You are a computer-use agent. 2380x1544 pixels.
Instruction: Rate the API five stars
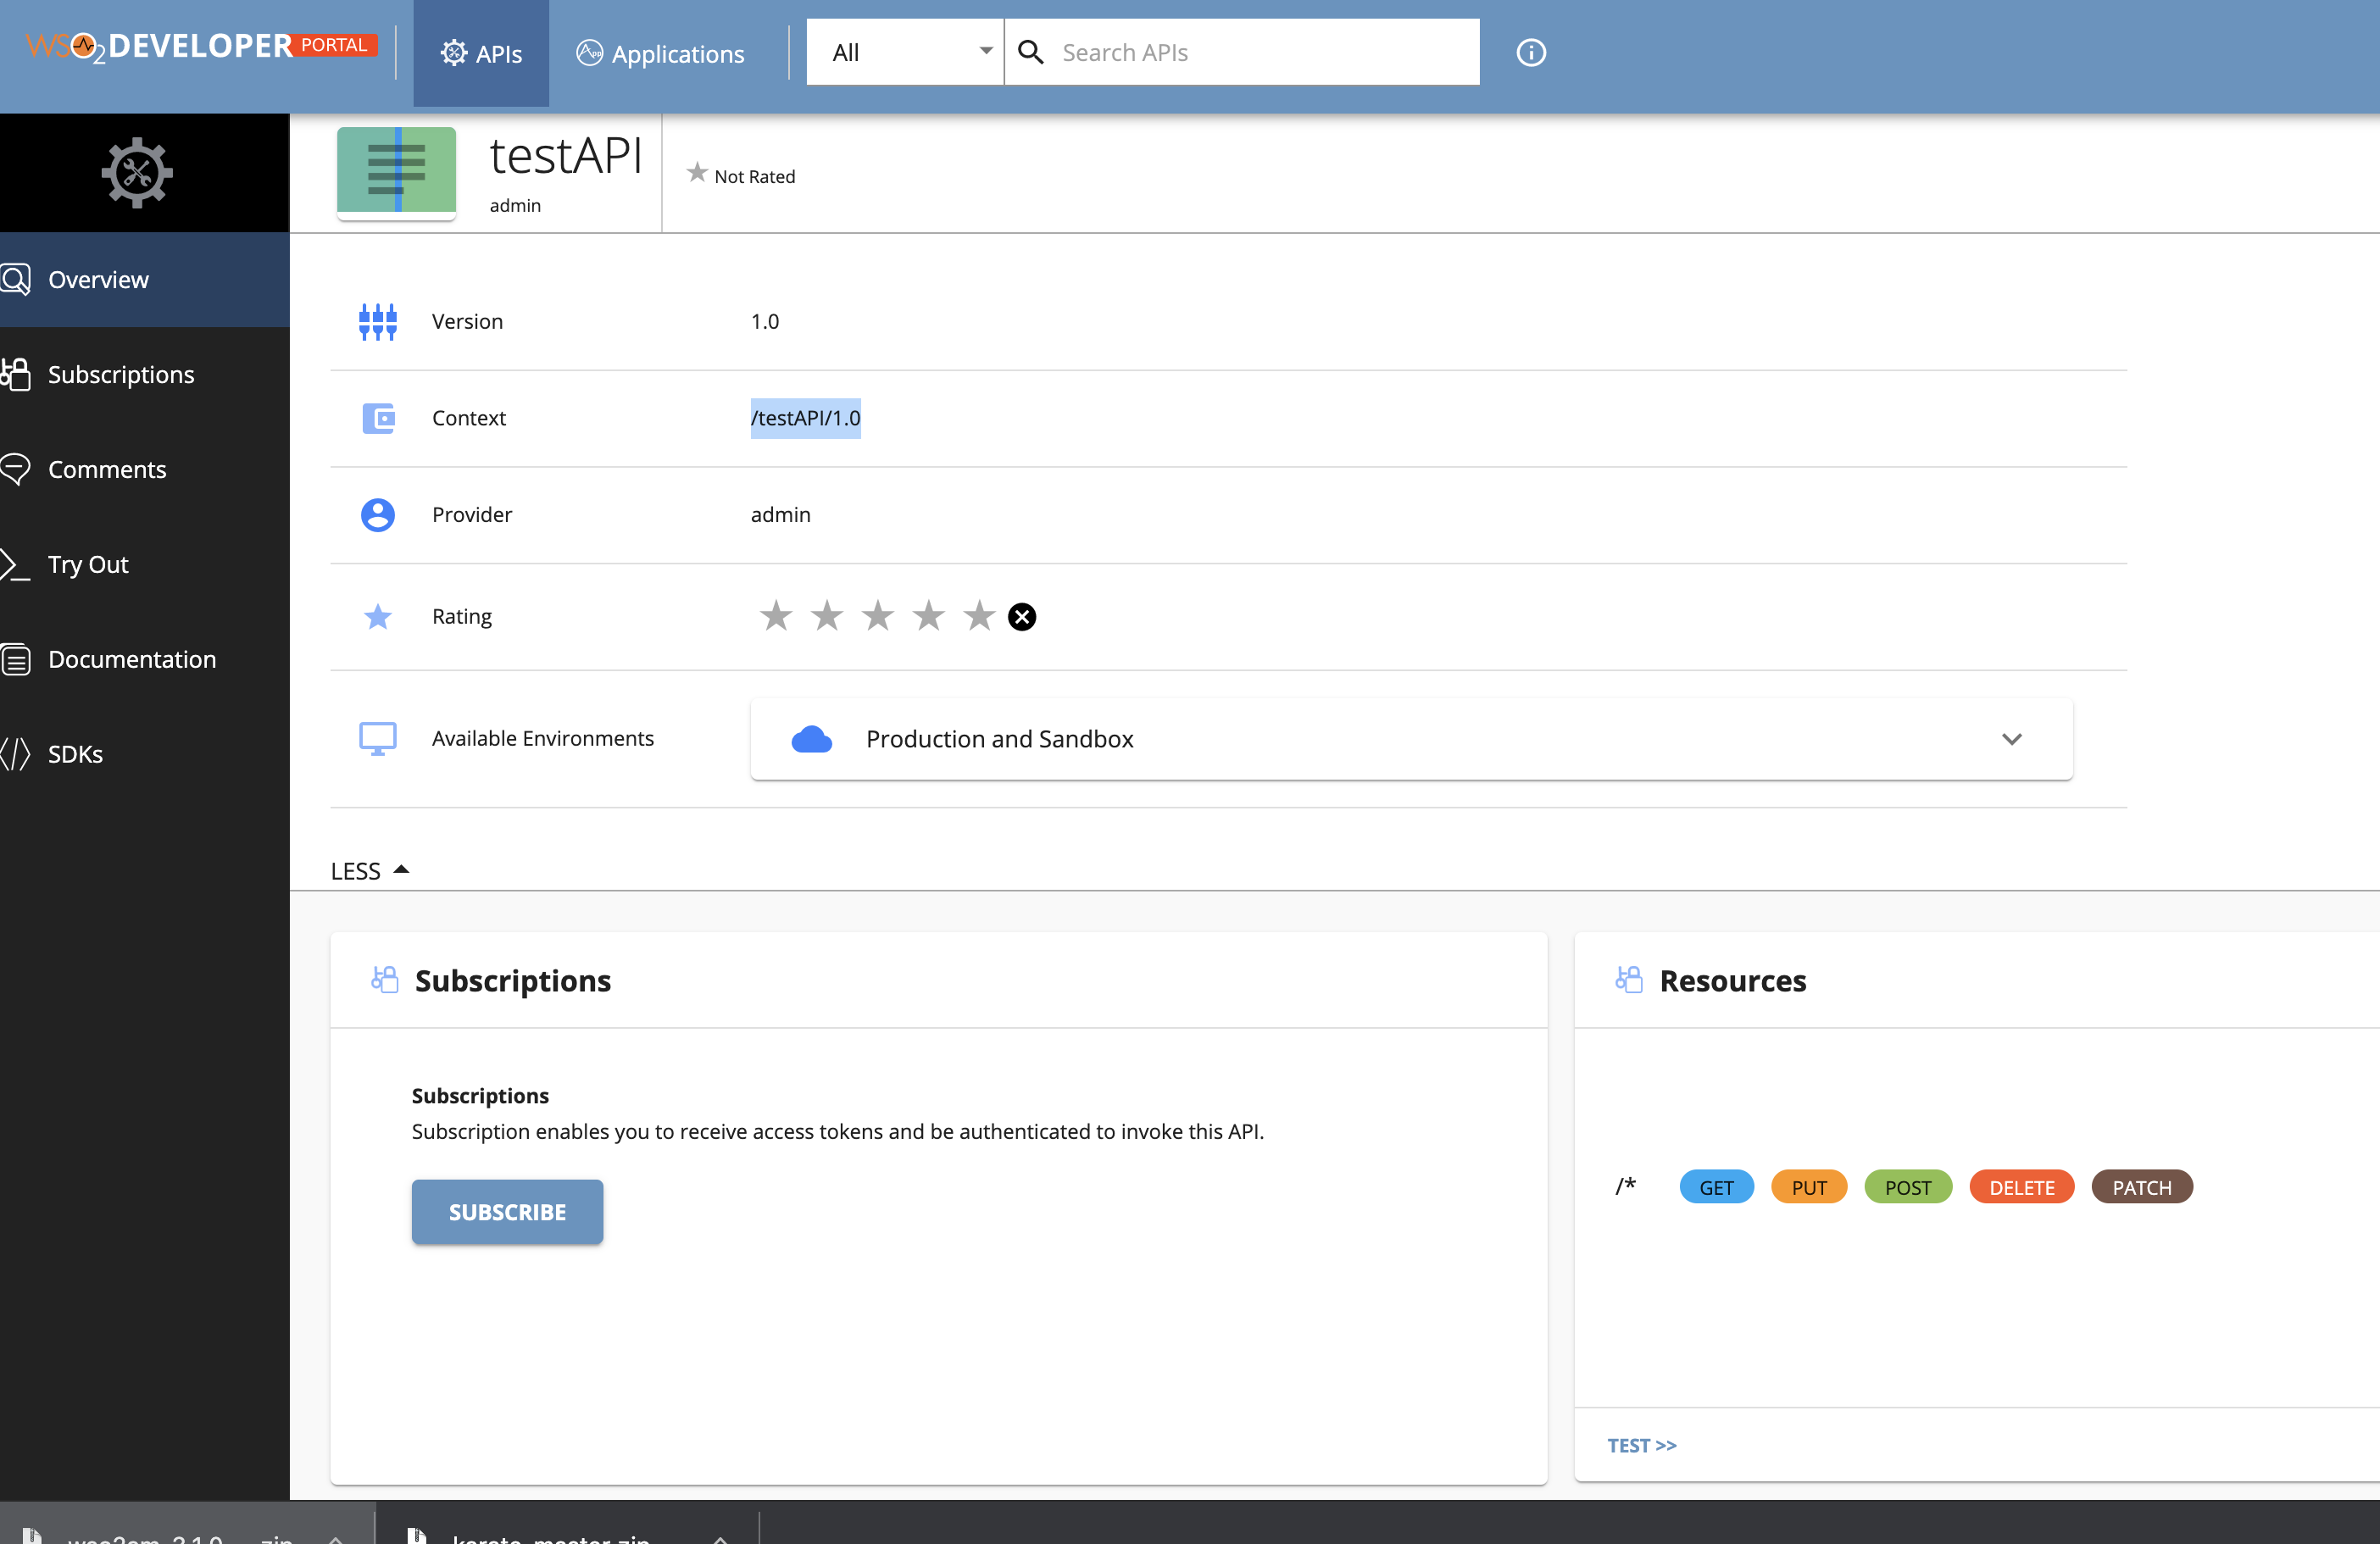[978, 616]
